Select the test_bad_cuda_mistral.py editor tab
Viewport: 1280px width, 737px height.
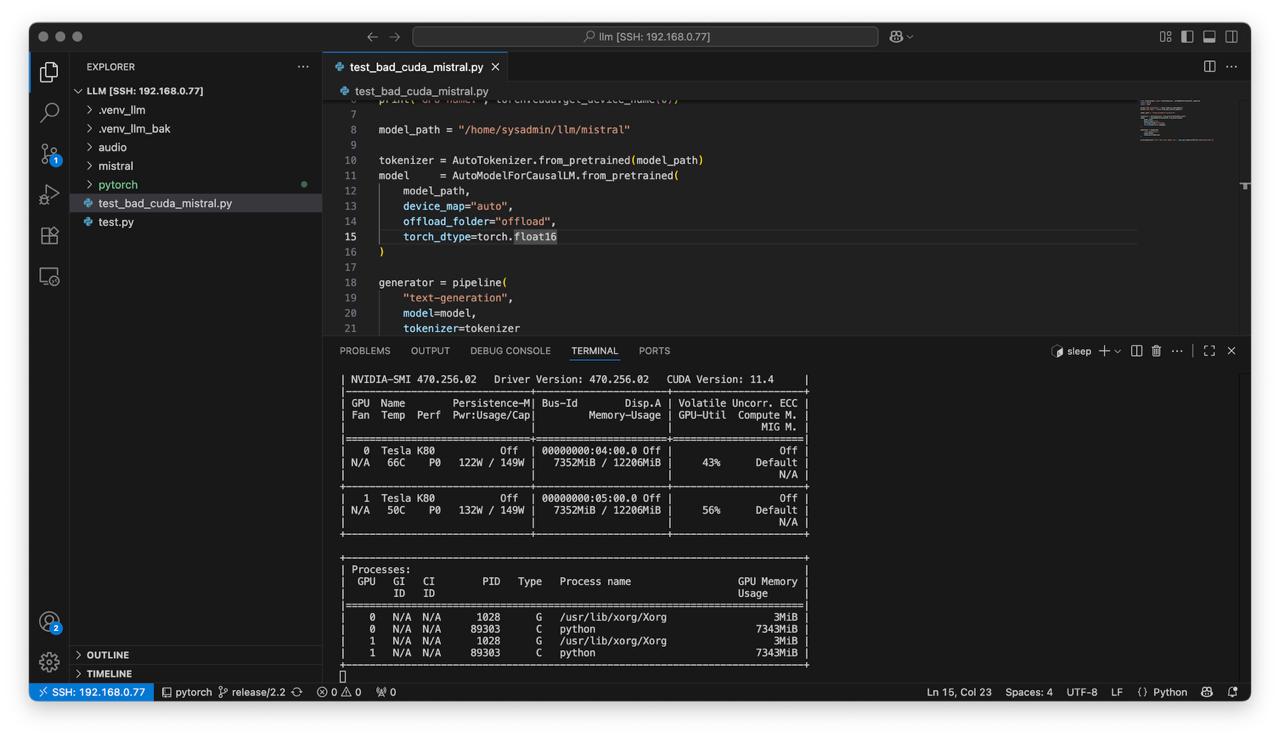(x=416, y=67)
